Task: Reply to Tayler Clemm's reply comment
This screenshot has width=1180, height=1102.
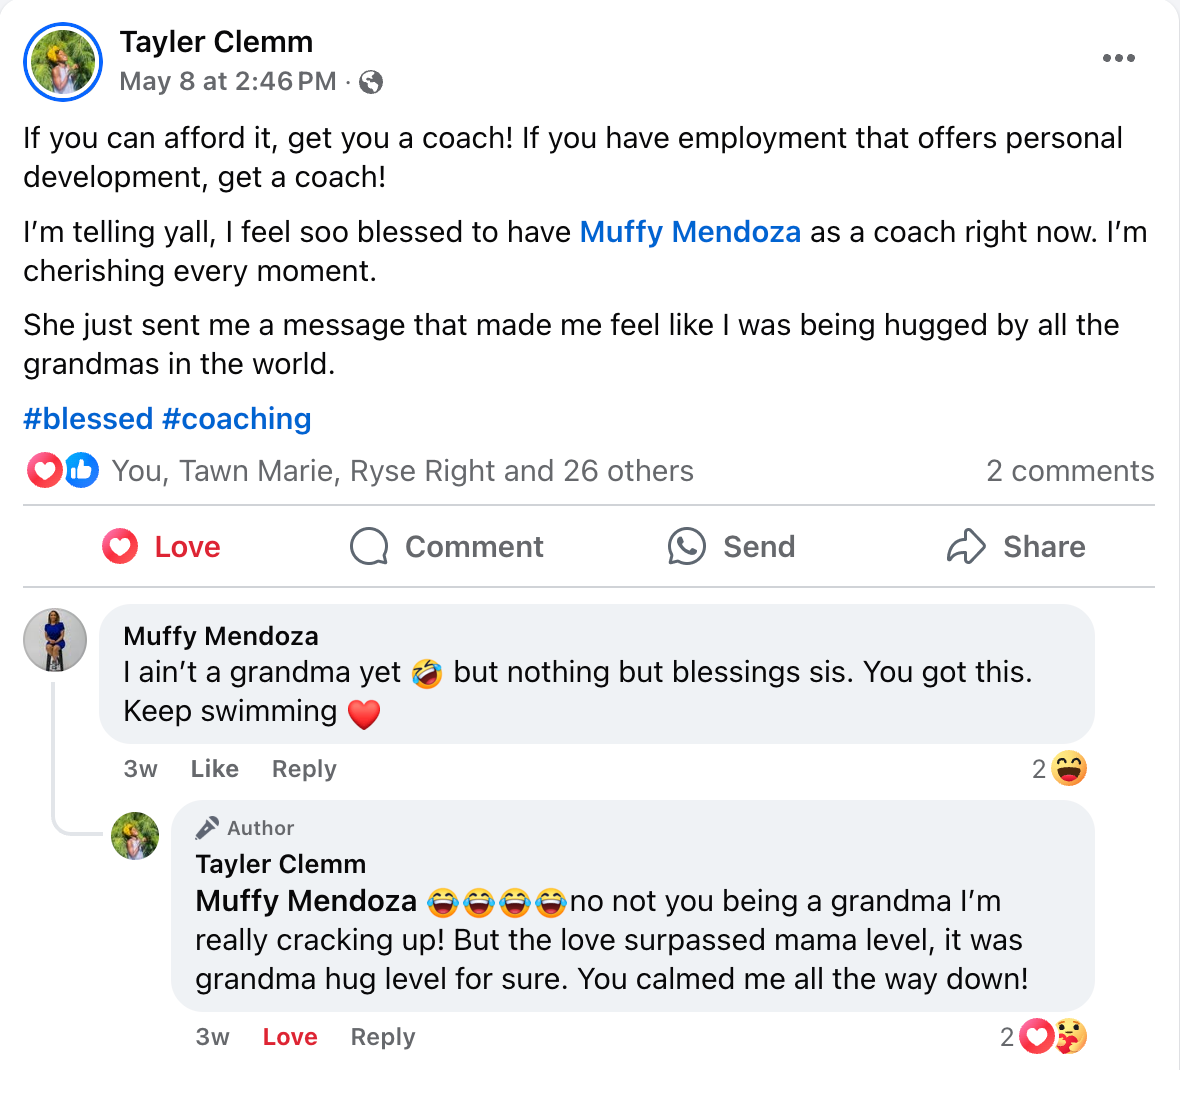Action: click(383, 1037)
